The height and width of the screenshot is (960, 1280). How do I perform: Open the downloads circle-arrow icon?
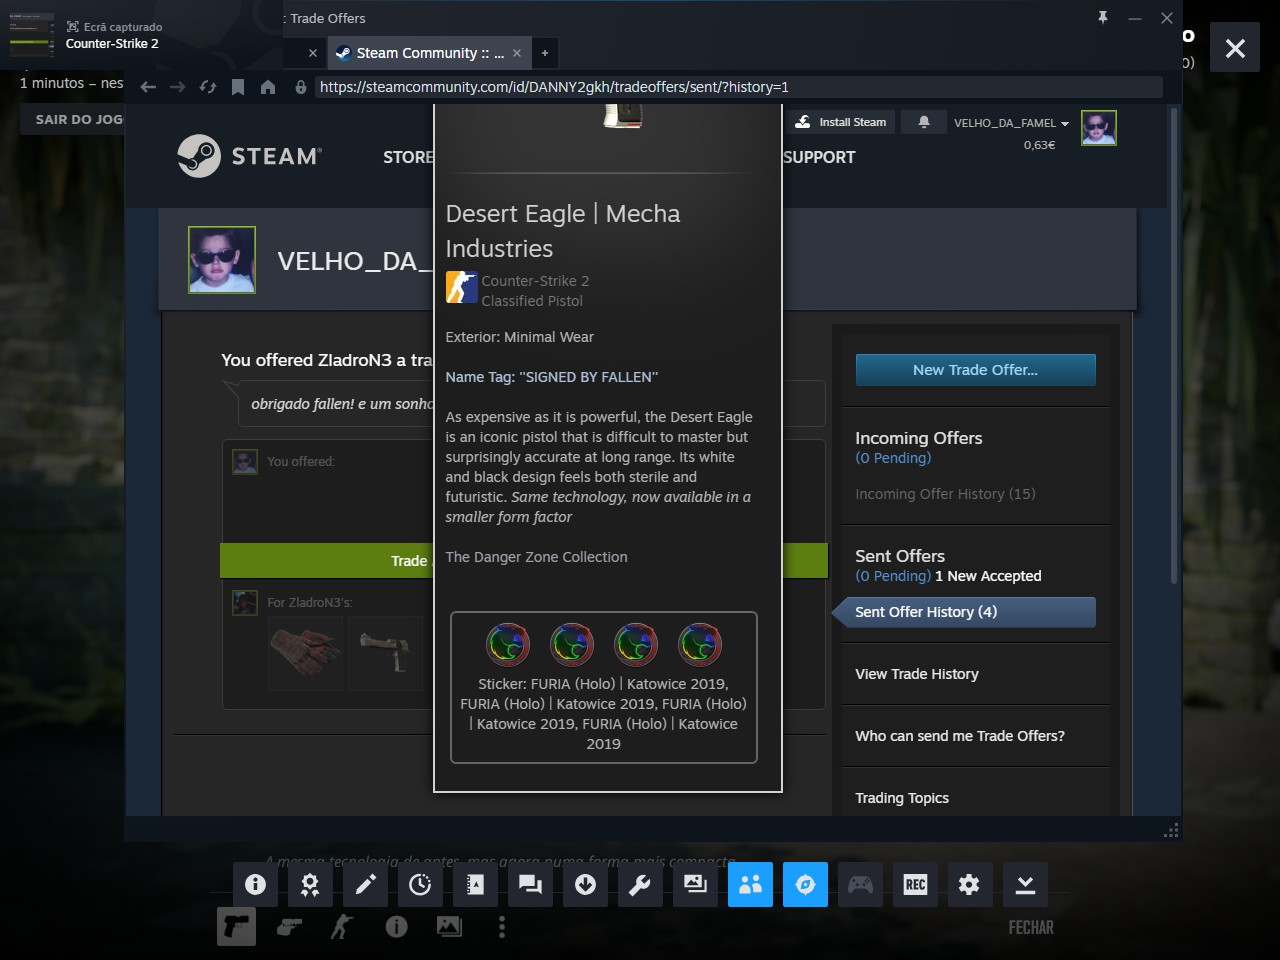[585, 884]
